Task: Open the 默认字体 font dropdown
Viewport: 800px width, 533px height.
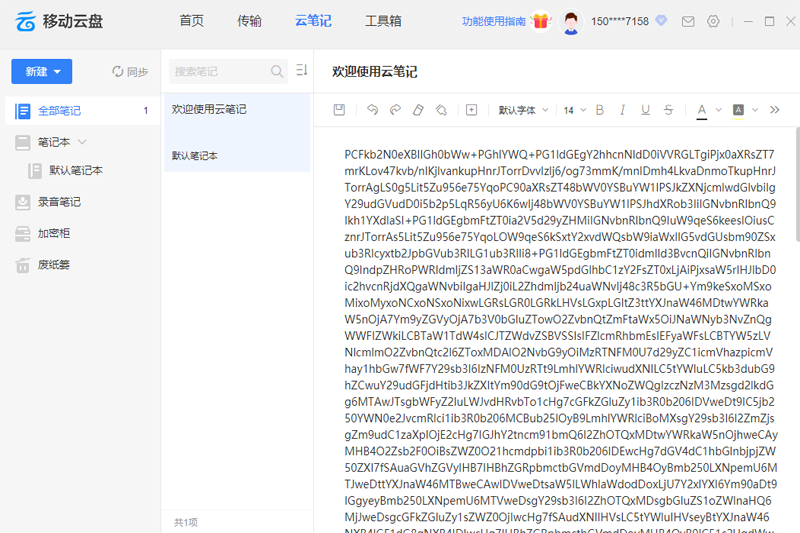Action: tap(523, 110)
